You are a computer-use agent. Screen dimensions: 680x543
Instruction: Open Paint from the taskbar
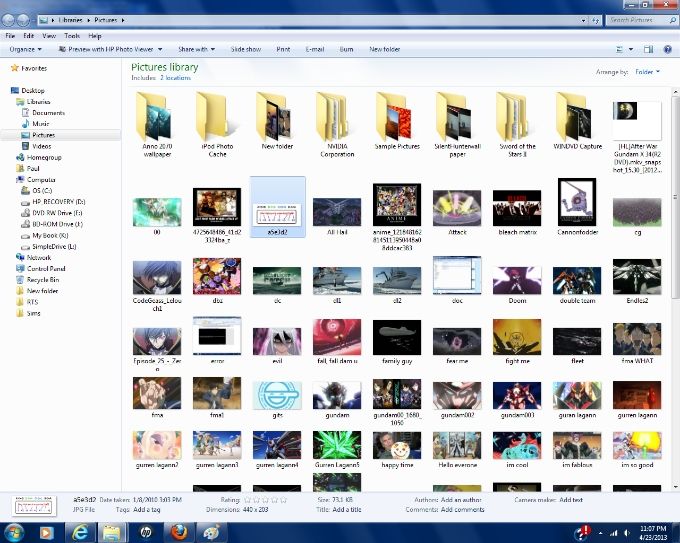[212, 533]
